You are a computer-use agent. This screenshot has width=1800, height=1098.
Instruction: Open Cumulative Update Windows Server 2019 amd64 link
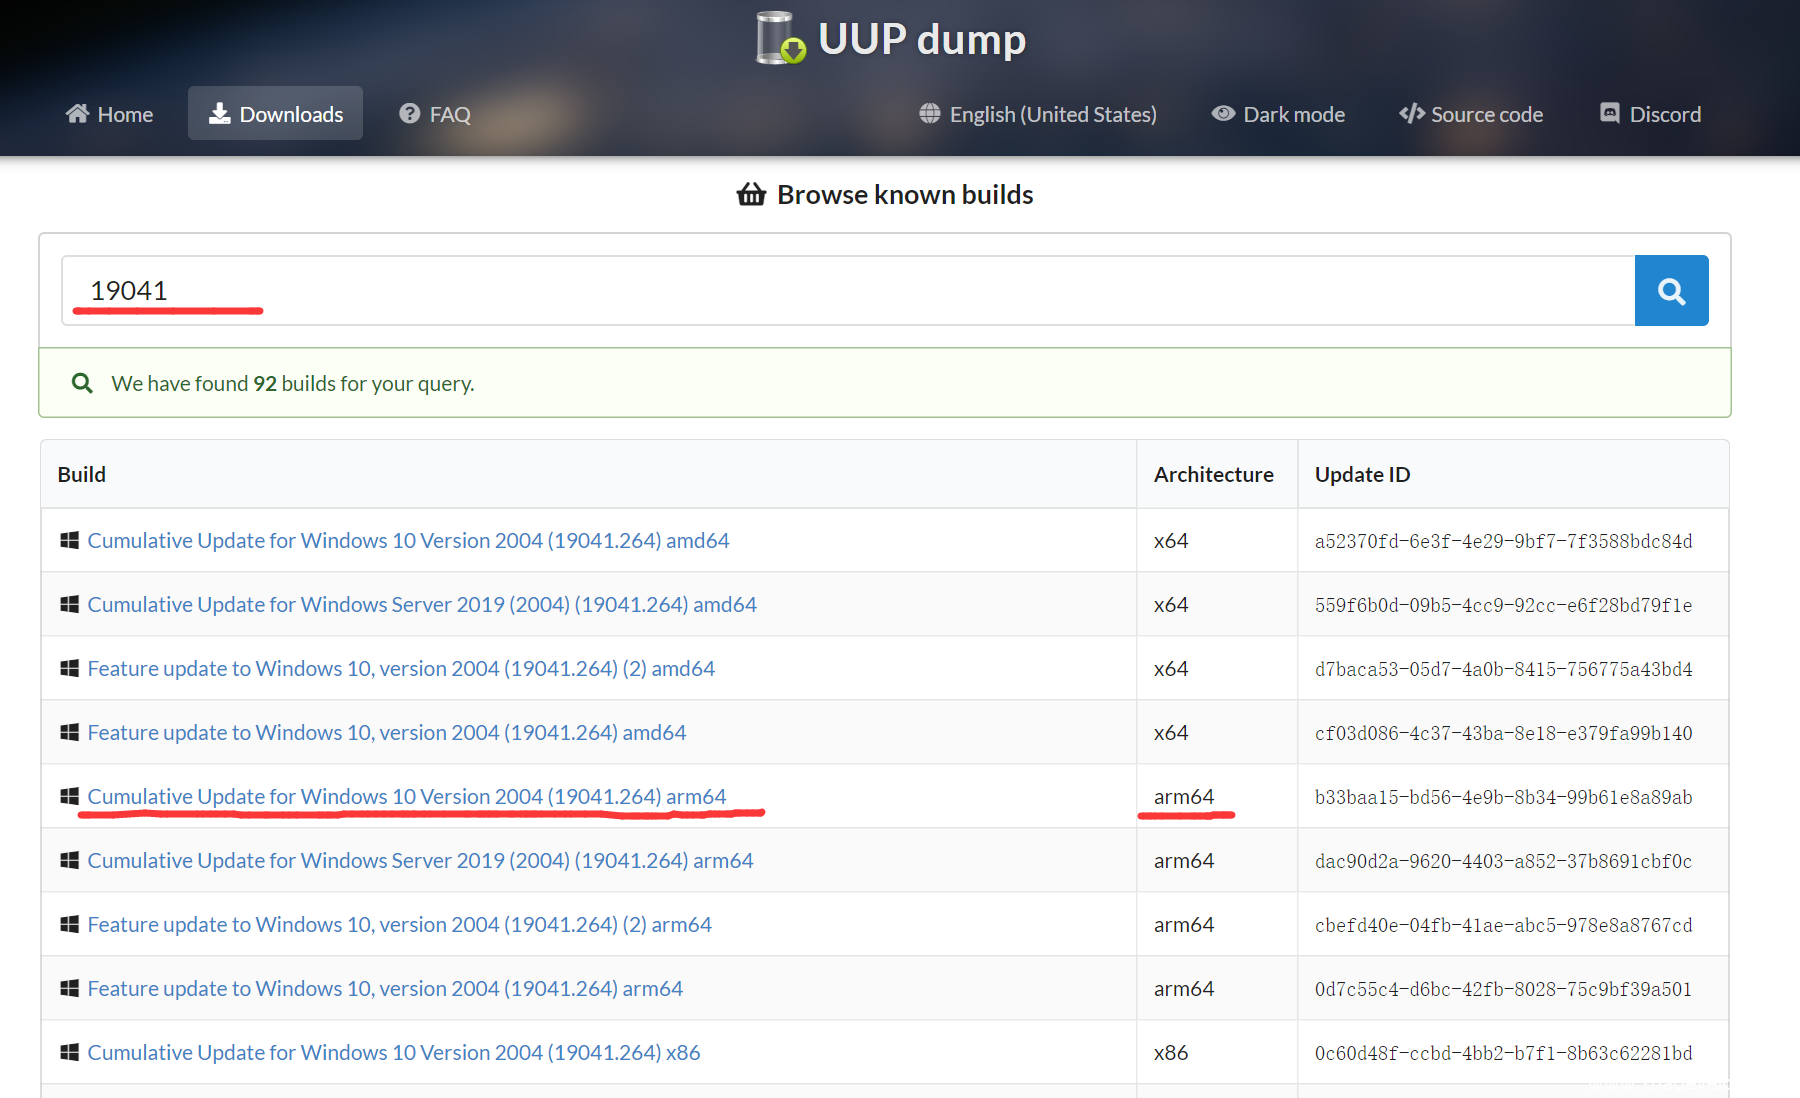tap(421, 605)
